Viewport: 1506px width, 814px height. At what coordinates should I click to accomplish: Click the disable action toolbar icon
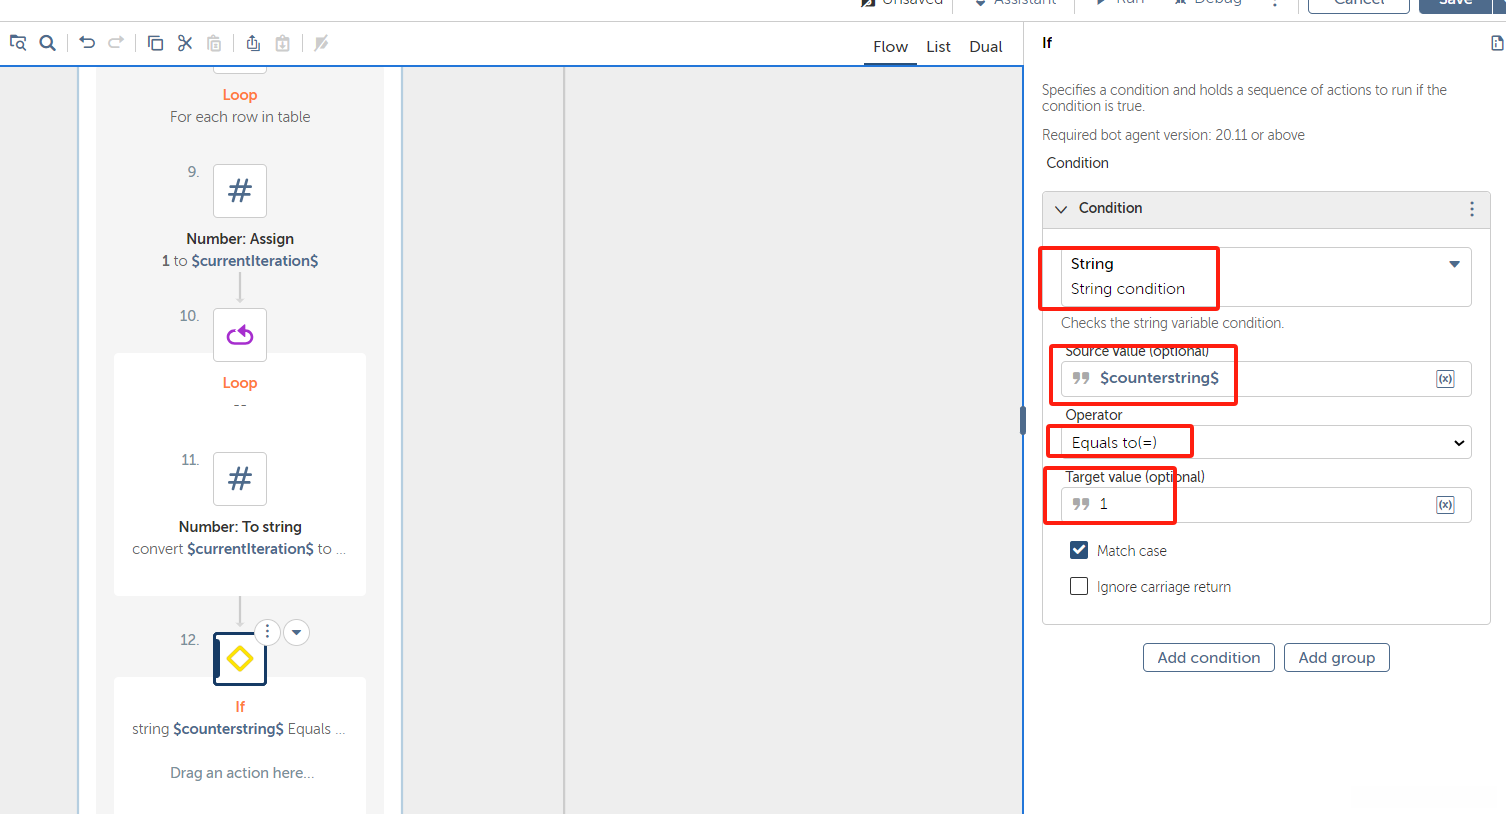coord(321,43)
